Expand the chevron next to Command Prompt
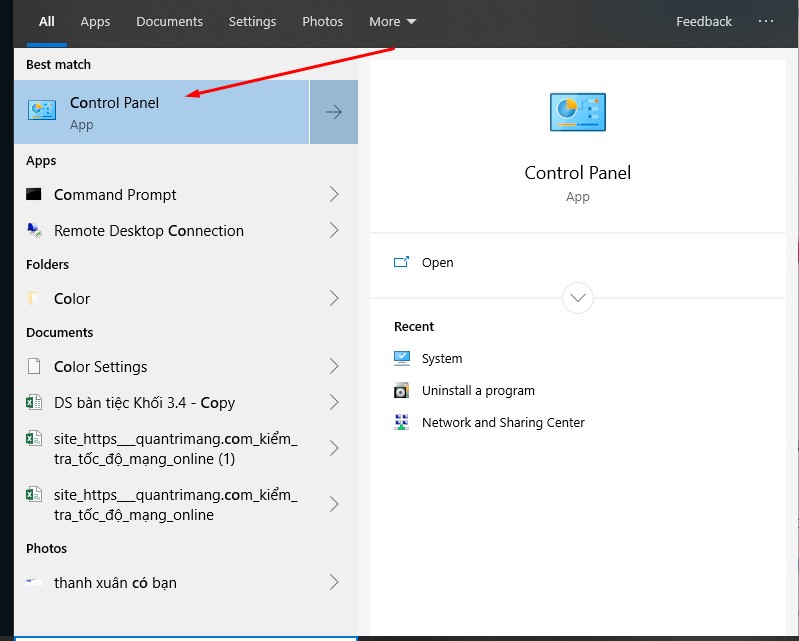The height and width of the screenshot is (641, 799). [334, 195]
